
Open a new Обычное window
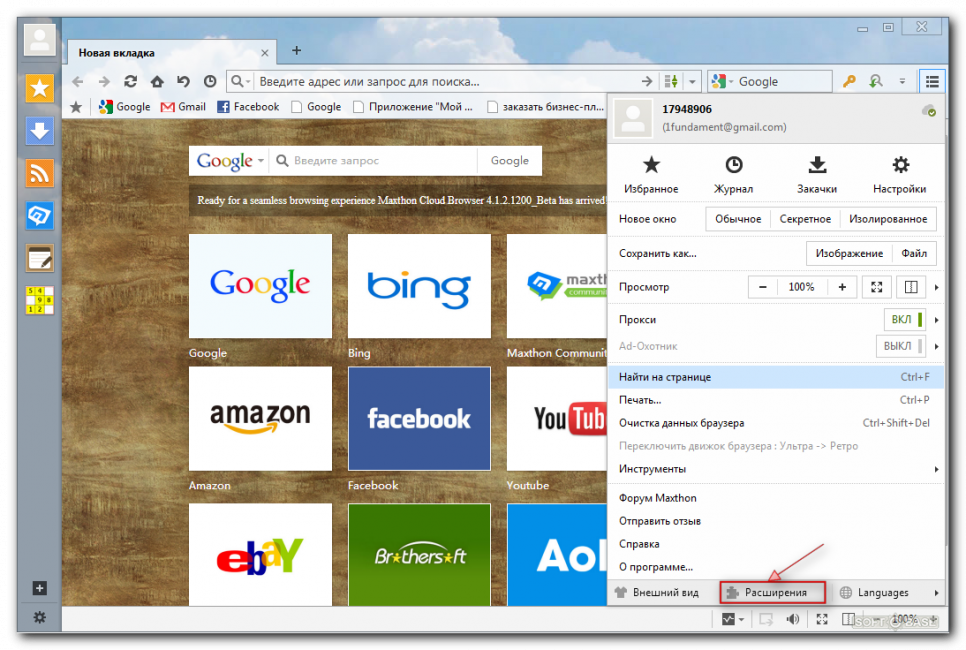click(737, 219)
